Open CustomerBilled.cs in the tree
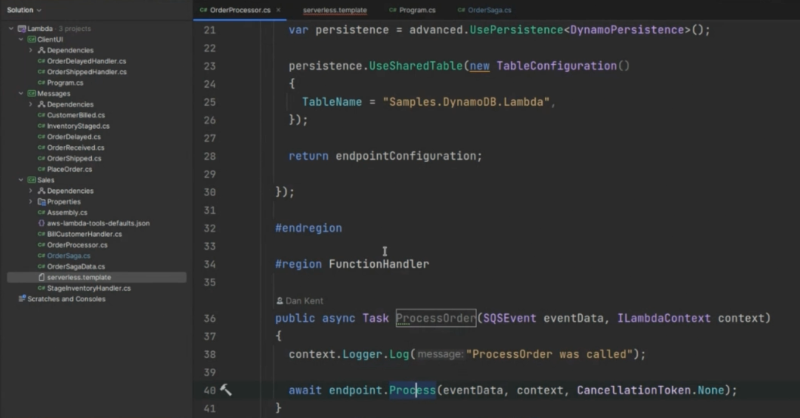This screenshot has height=418, width=800. pyautogui.click(x=76, y=115)
